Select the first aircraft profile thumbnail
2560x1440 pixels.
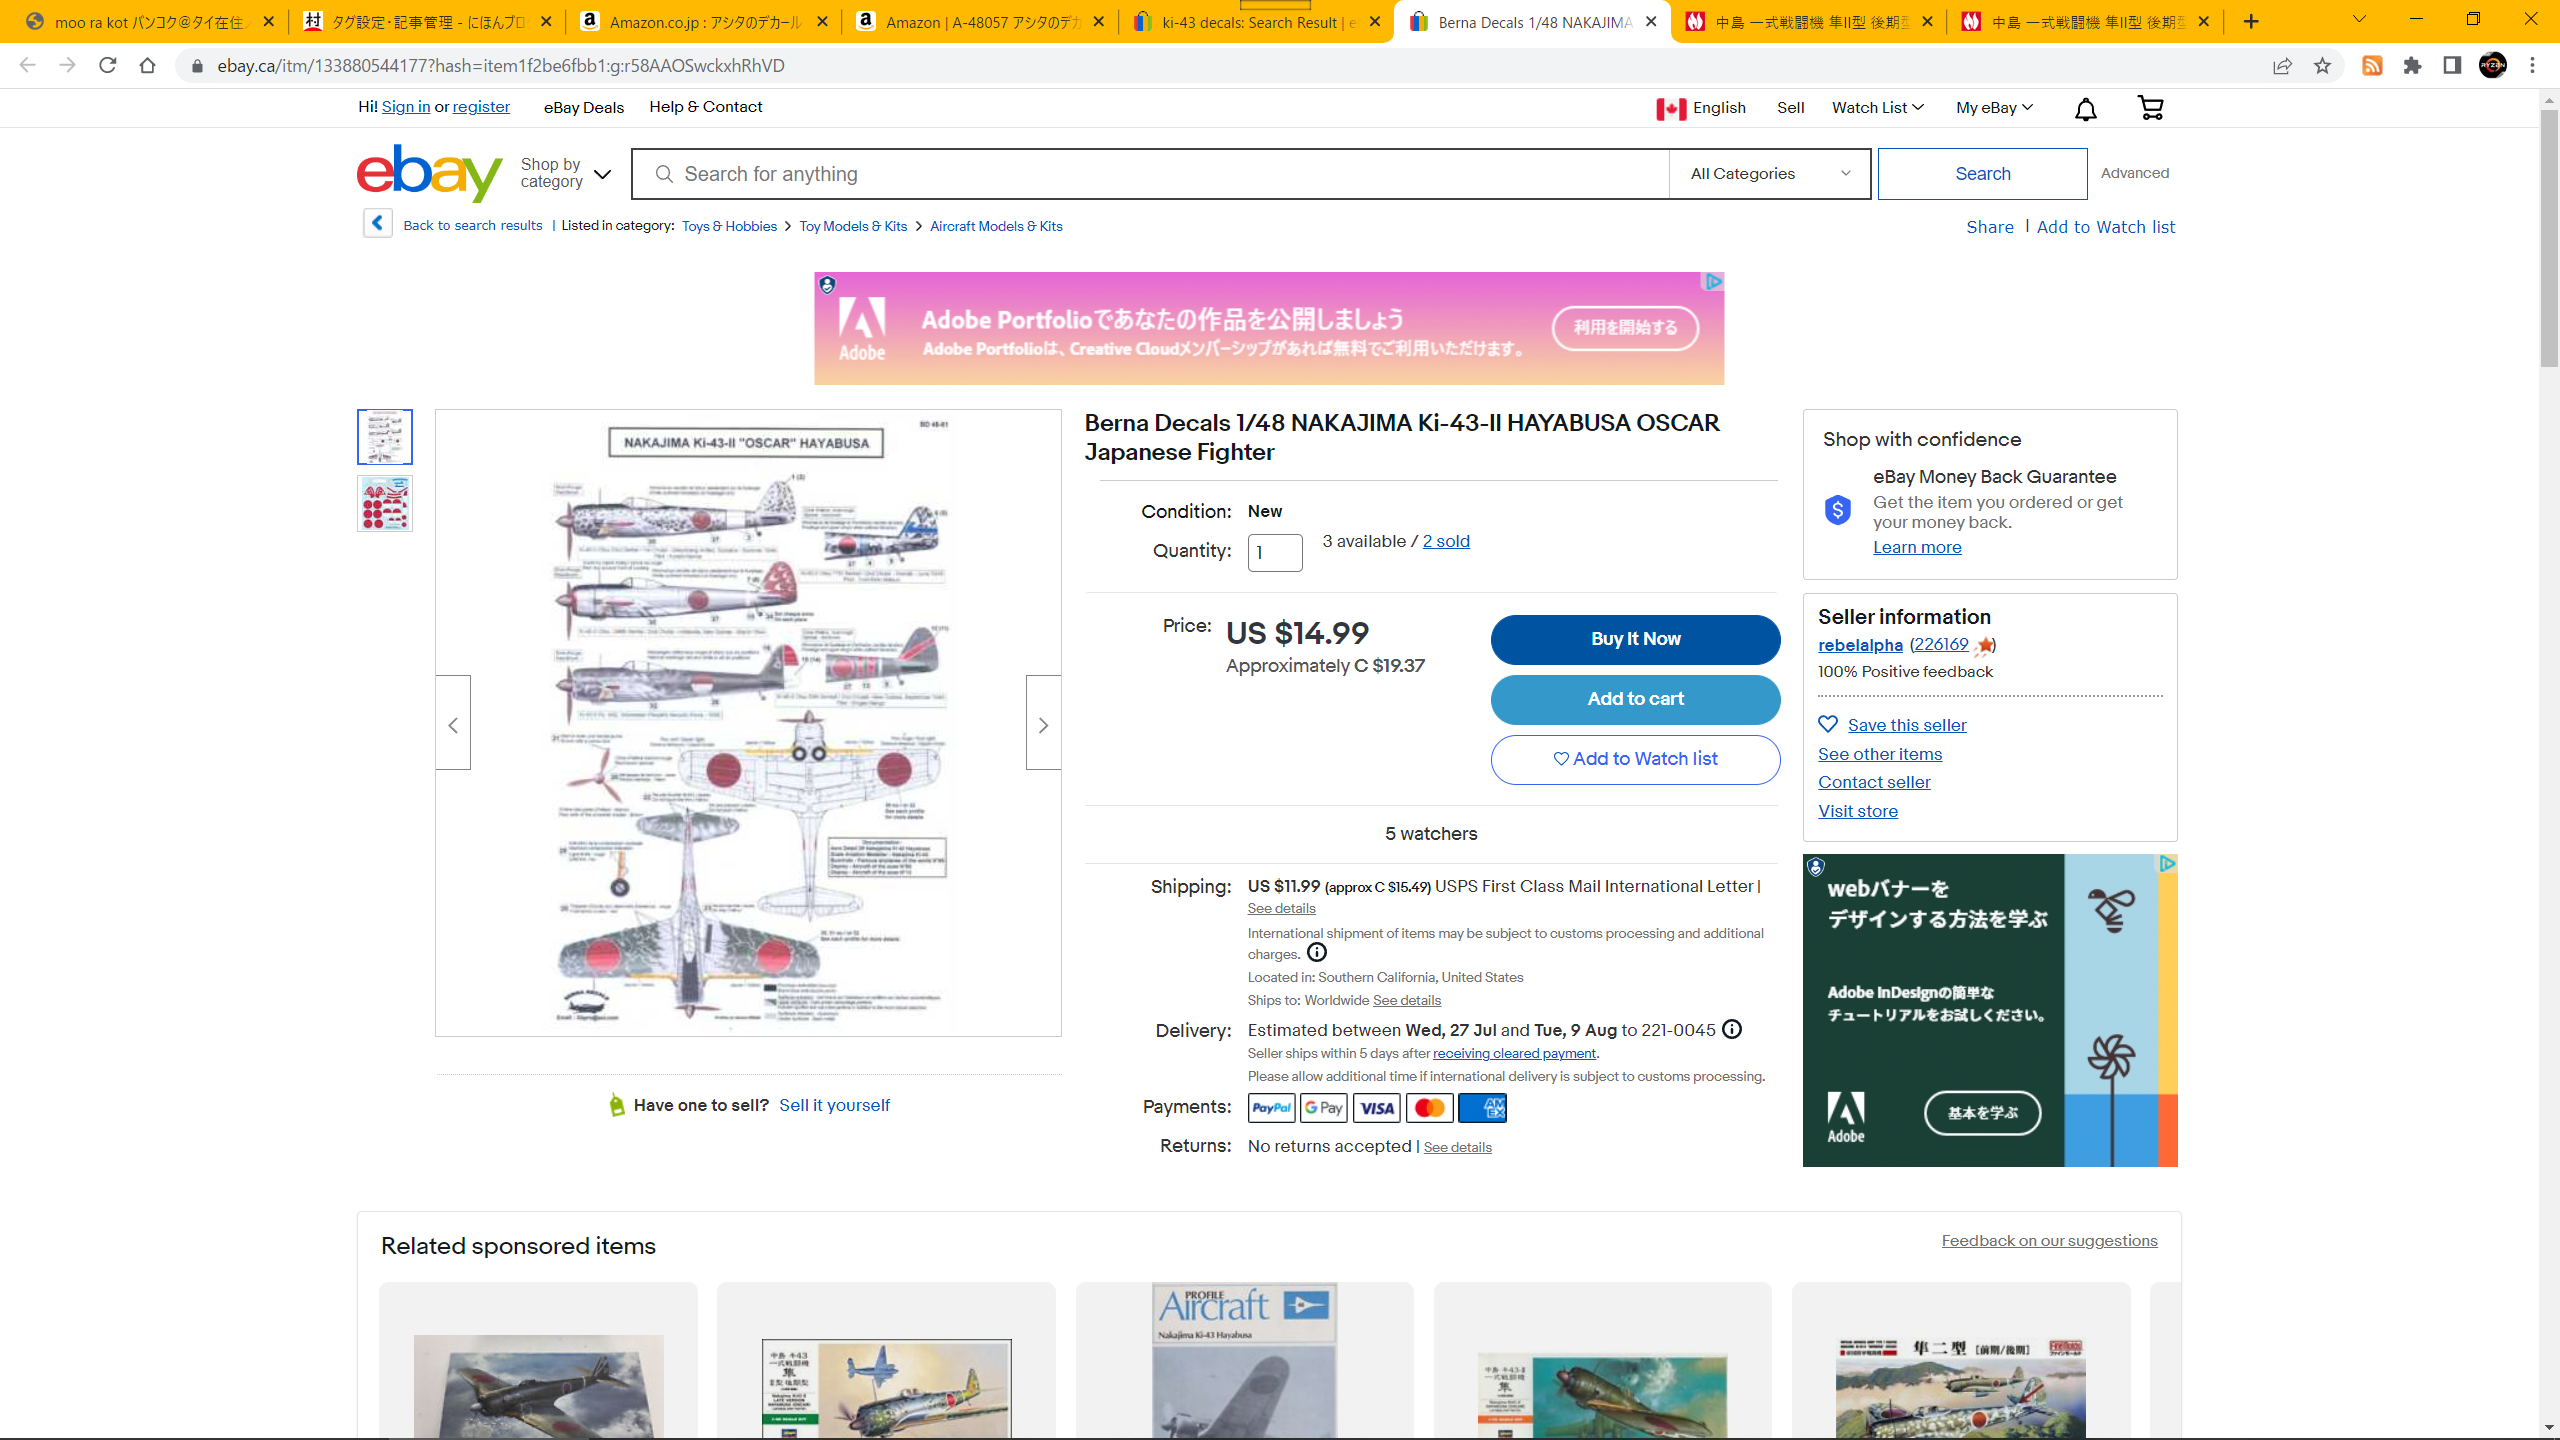(384, 437)
